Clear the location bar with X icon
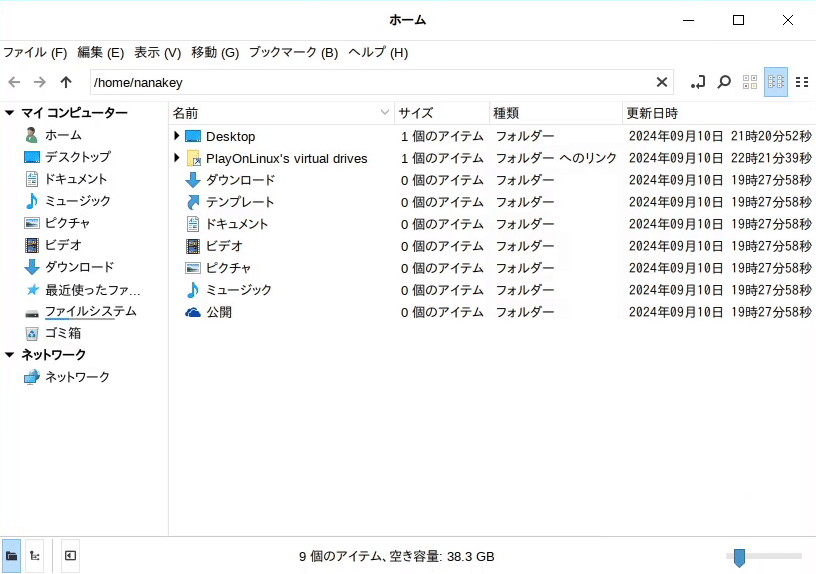This screenshot has height=574, width=816. (661, 82)
